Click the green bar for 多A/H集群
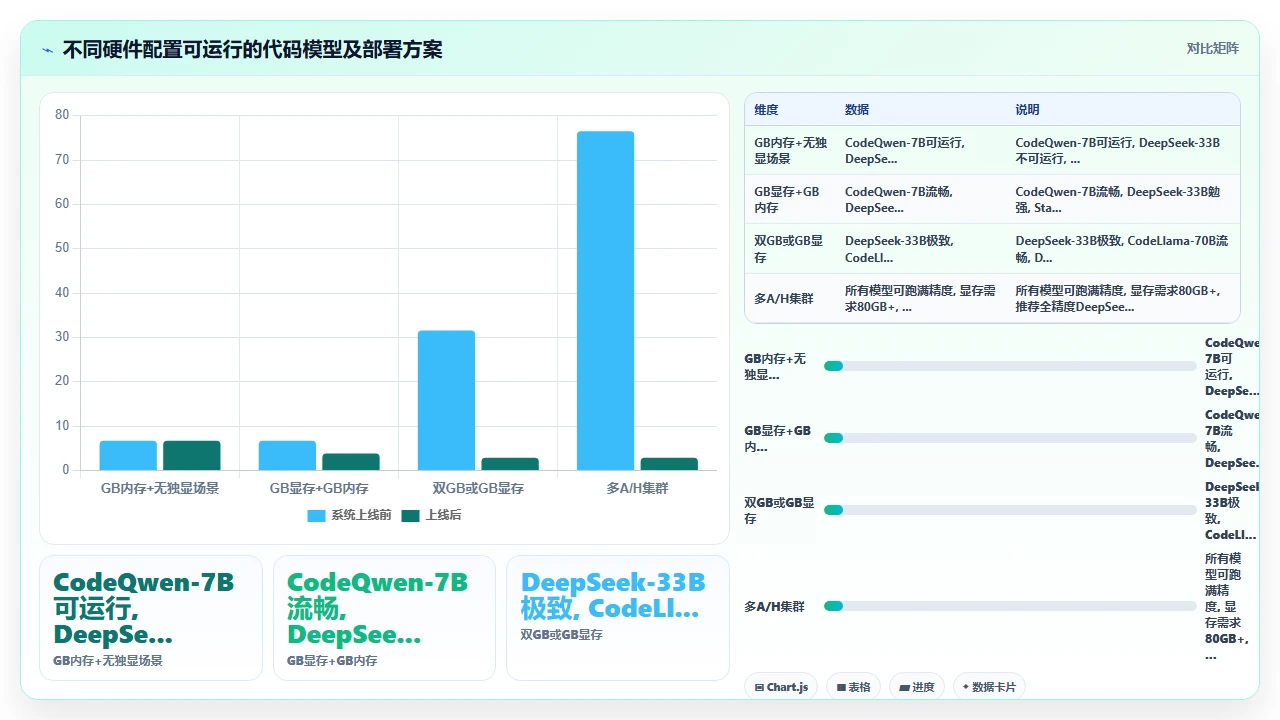 point(669,464)
